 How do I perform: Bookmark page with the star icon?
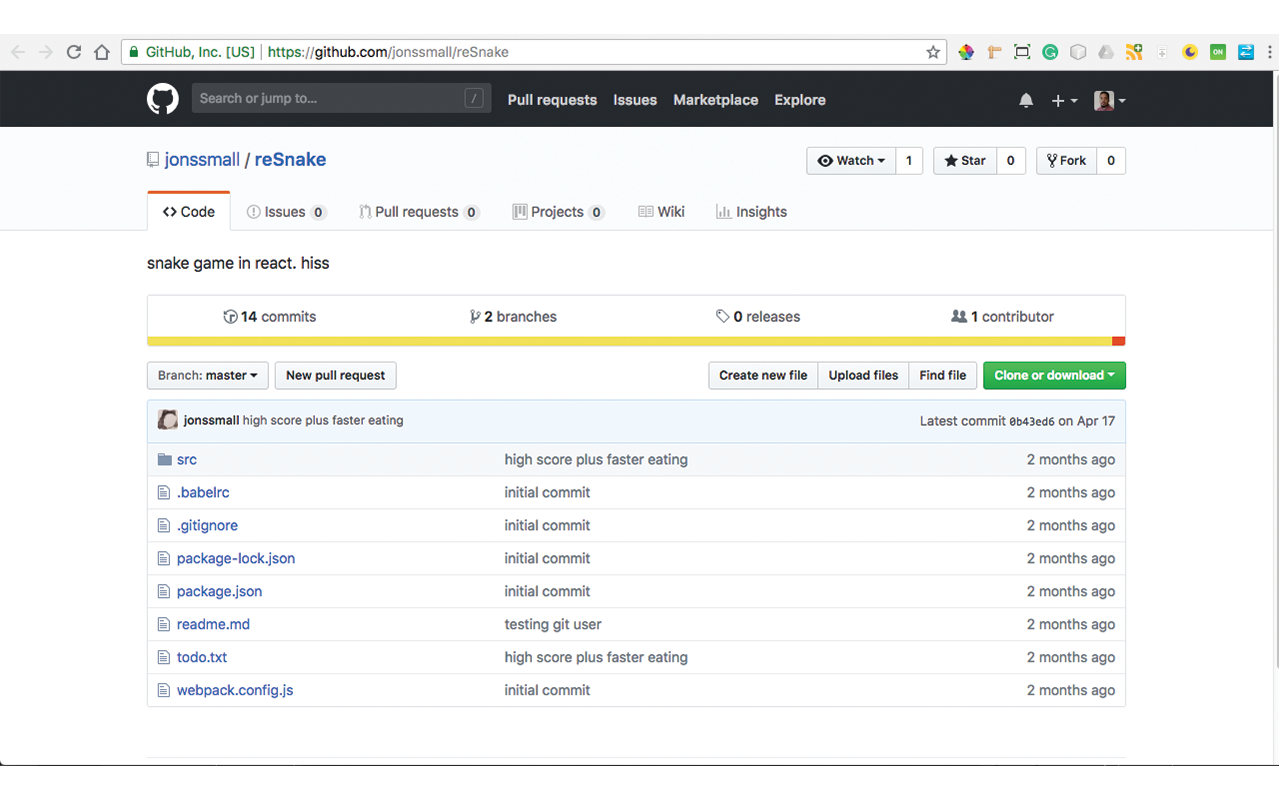point(933,52)
